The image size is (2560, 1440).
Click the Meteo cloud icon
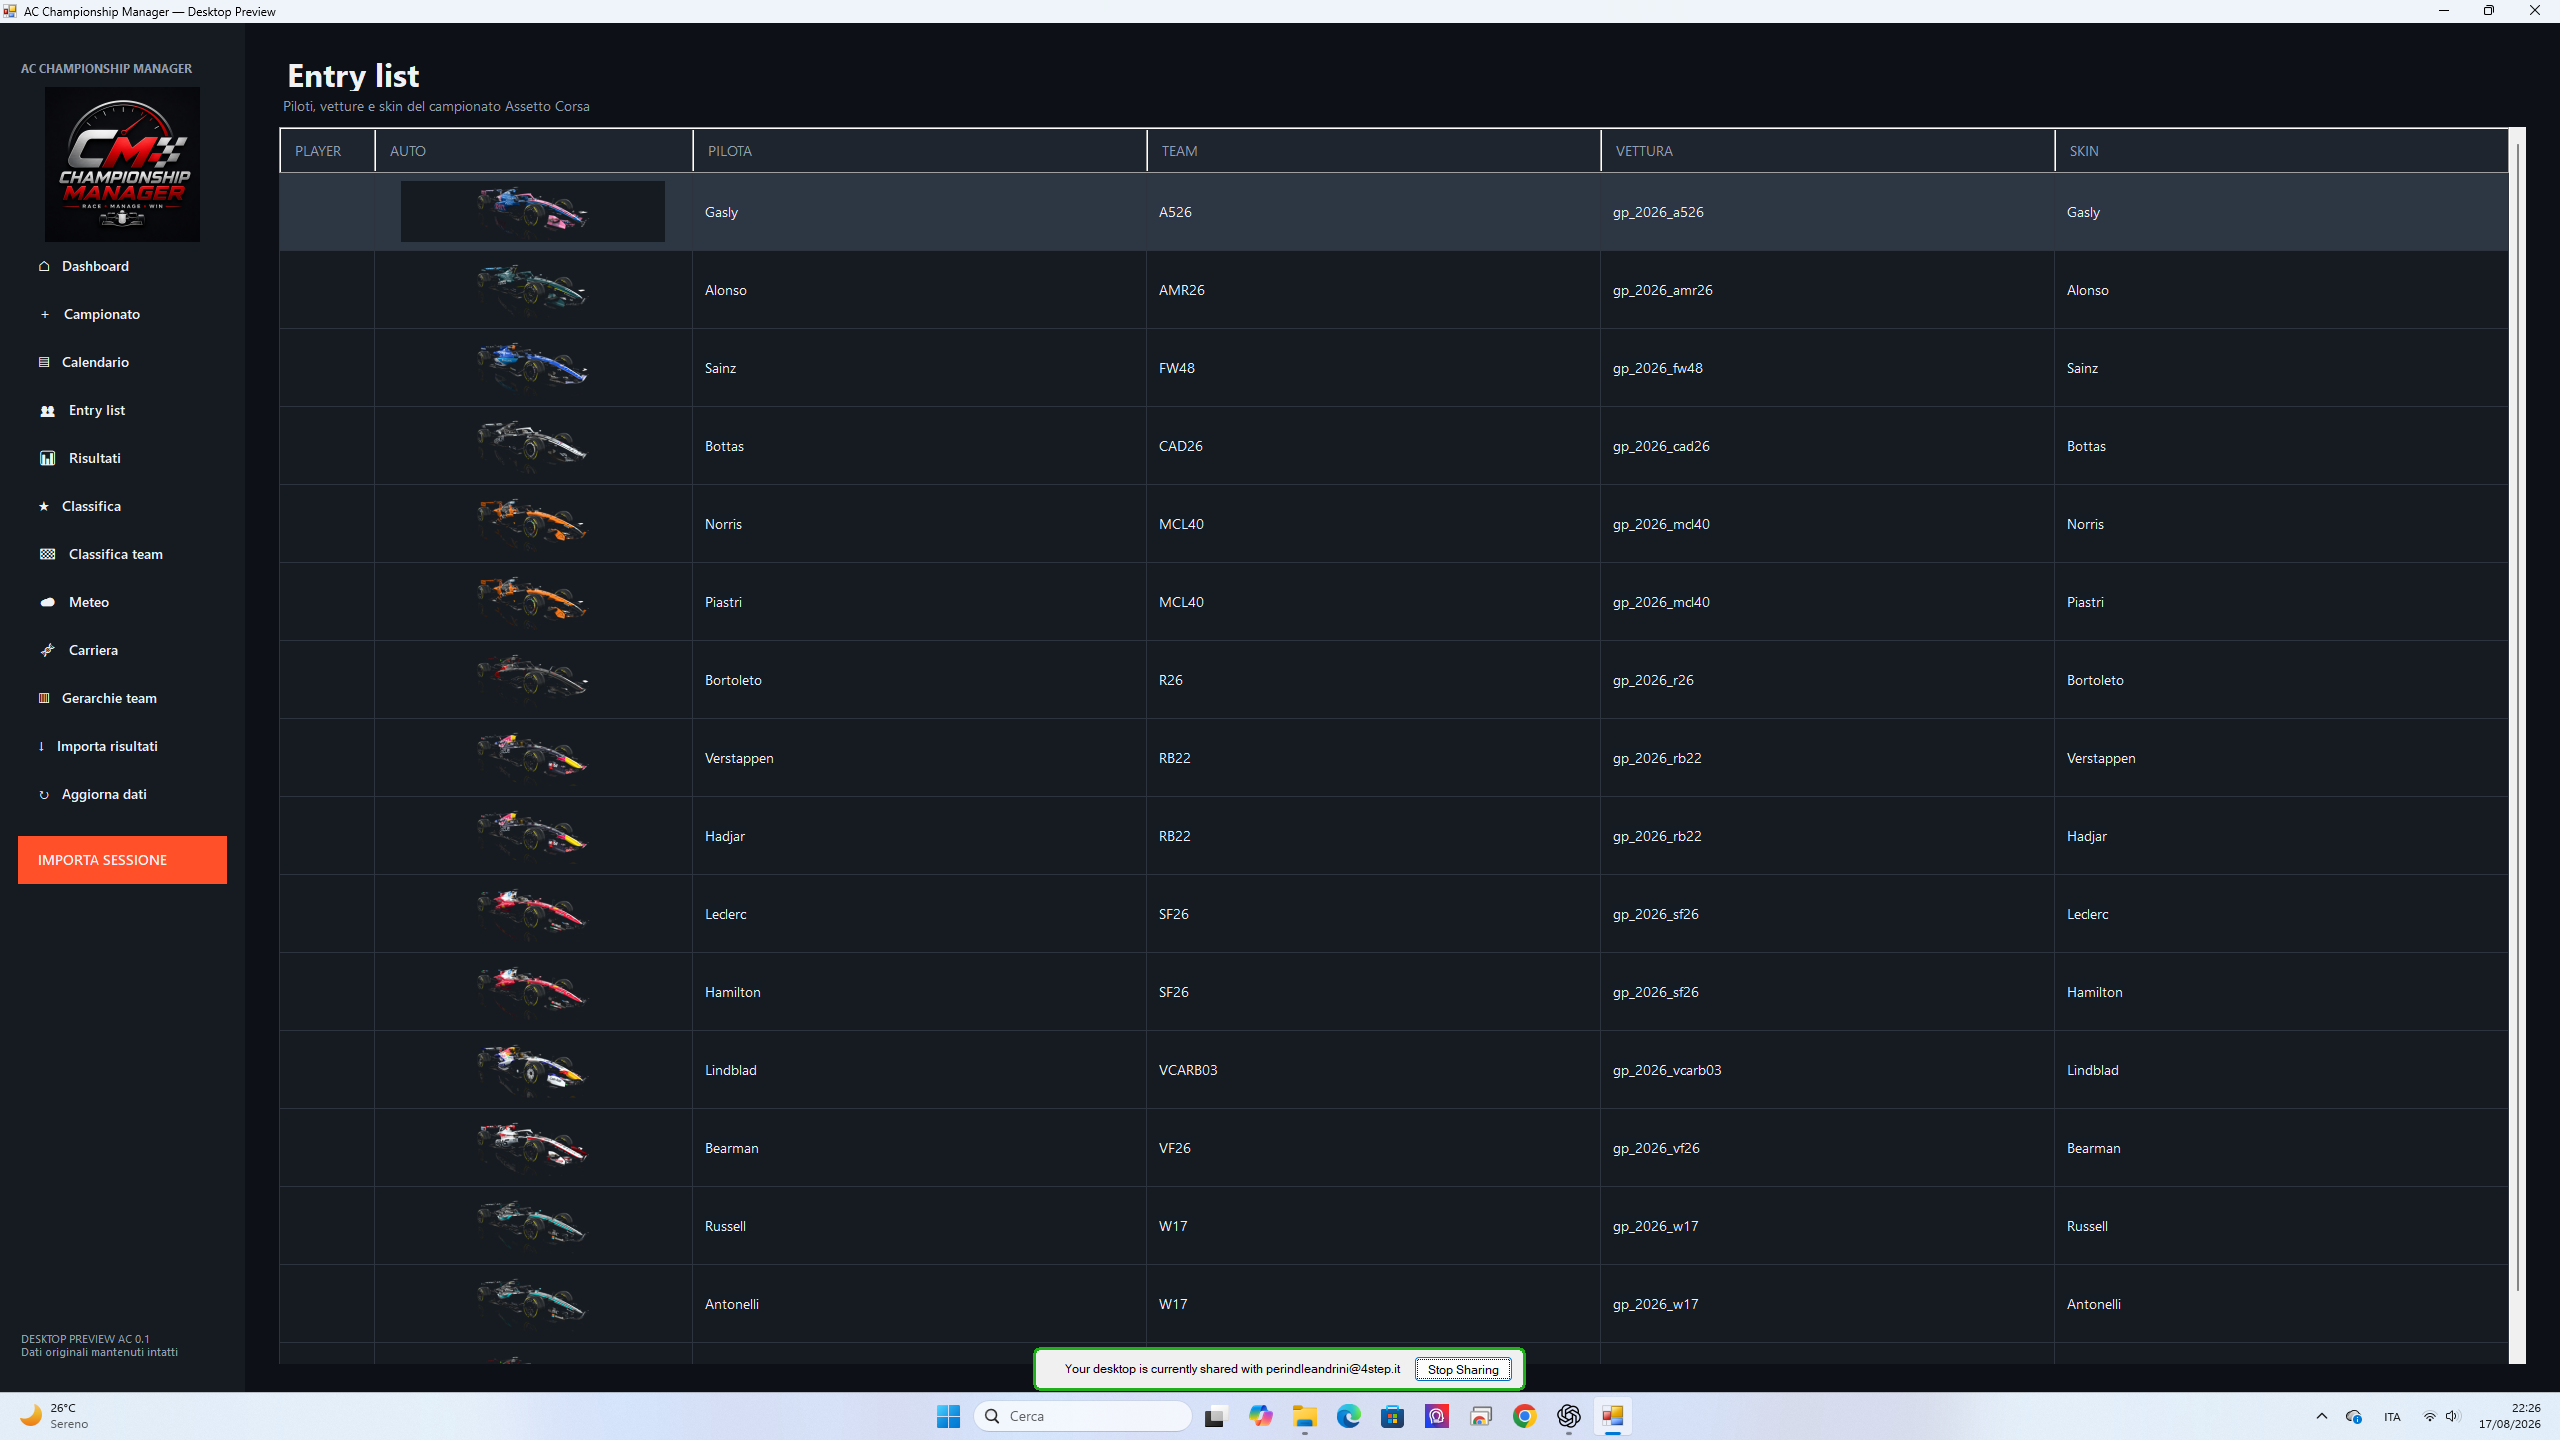pyautogui.click(x=47, y=602)
